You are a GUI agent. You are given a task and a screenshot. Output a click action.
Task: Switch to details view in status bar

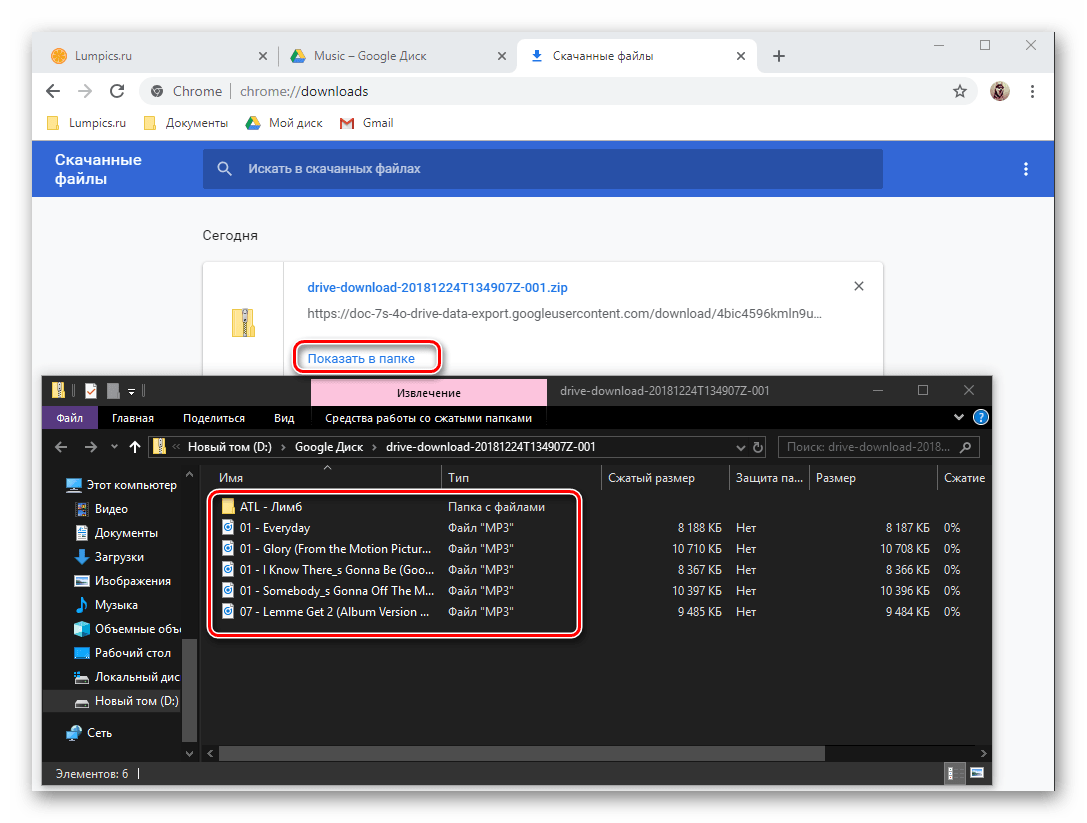(x=957, y=773)
